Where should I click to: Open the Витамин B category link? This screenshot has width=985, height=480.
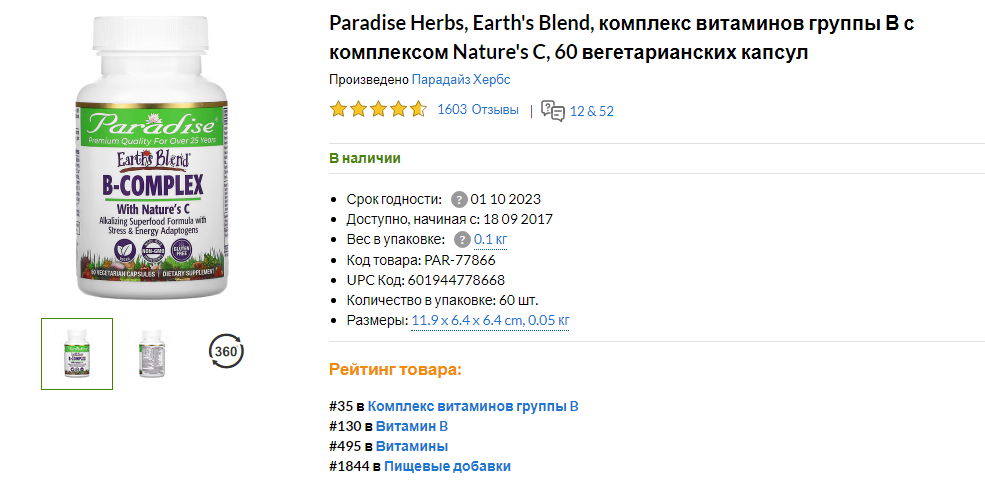click(412, 426)
